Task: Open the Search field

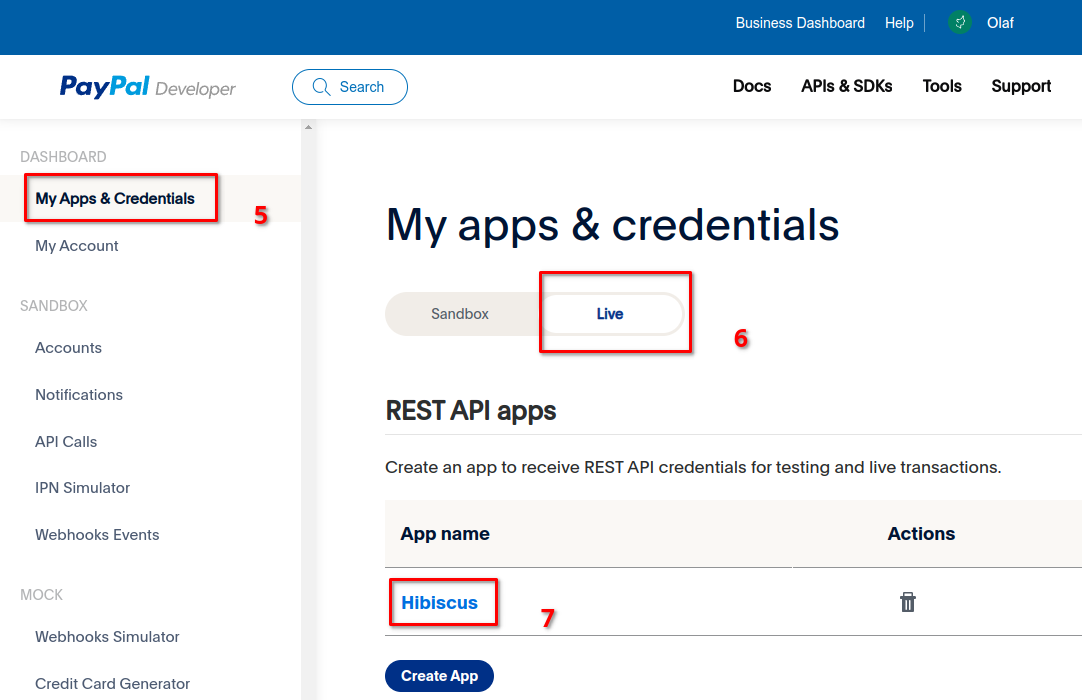Action: pyautogui.click(x=350, y=87)
